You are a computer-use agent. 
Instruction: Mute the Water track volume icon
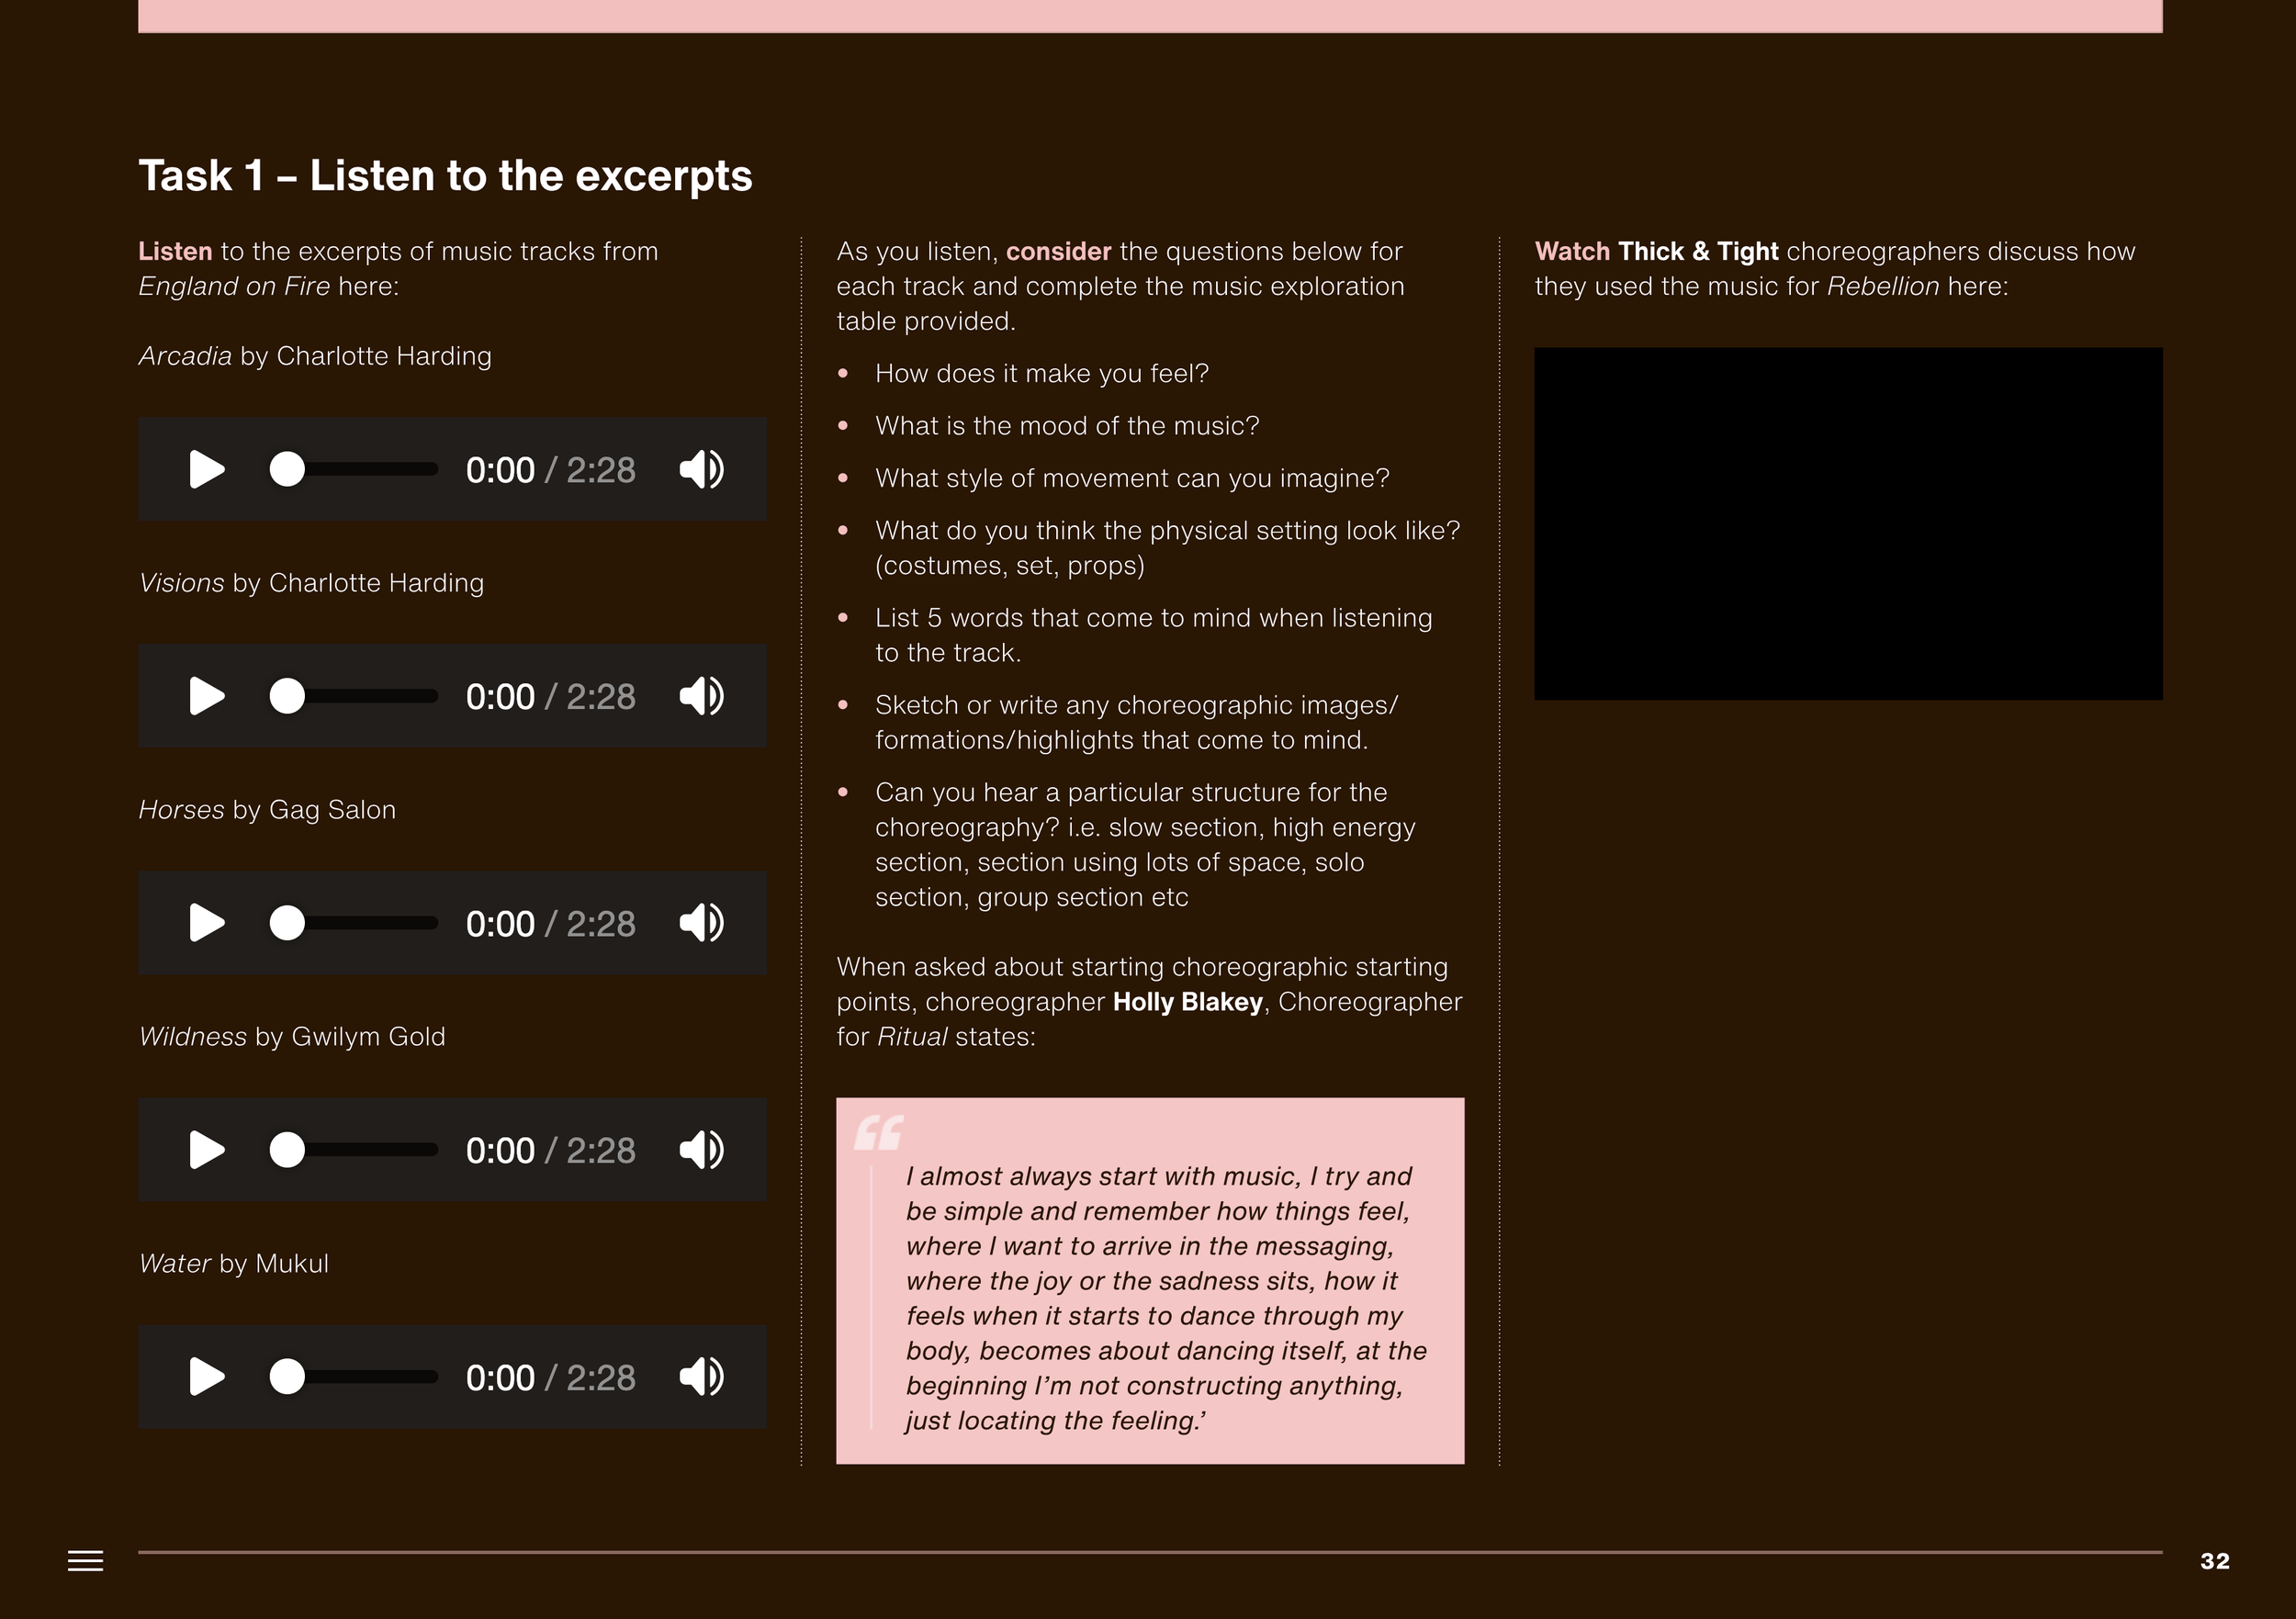tap(702, 1377)
